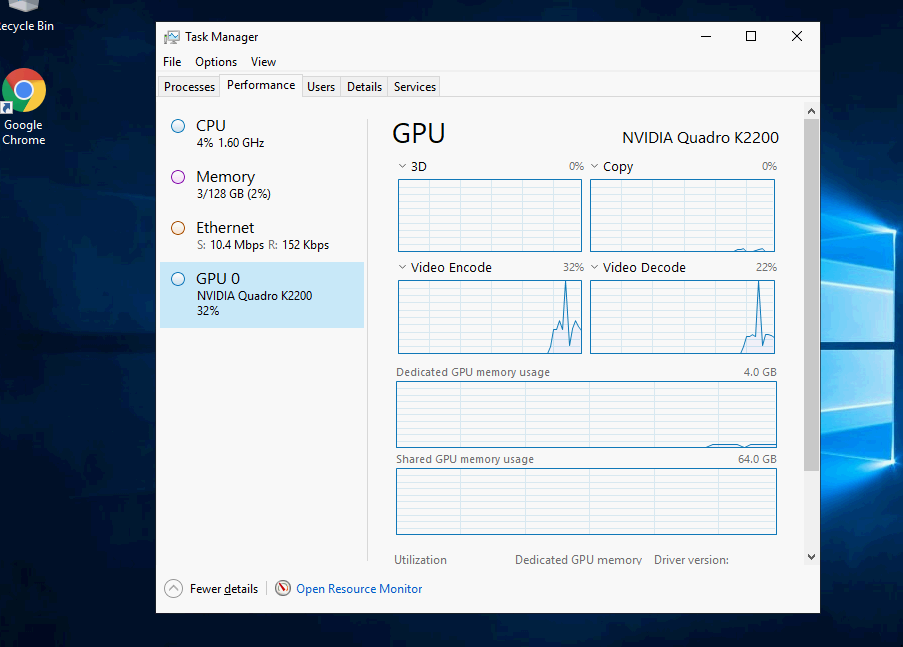Open the Video Decode engine dropdown
The width and height of the screenshot is (903, 647).
coord(594,267)
